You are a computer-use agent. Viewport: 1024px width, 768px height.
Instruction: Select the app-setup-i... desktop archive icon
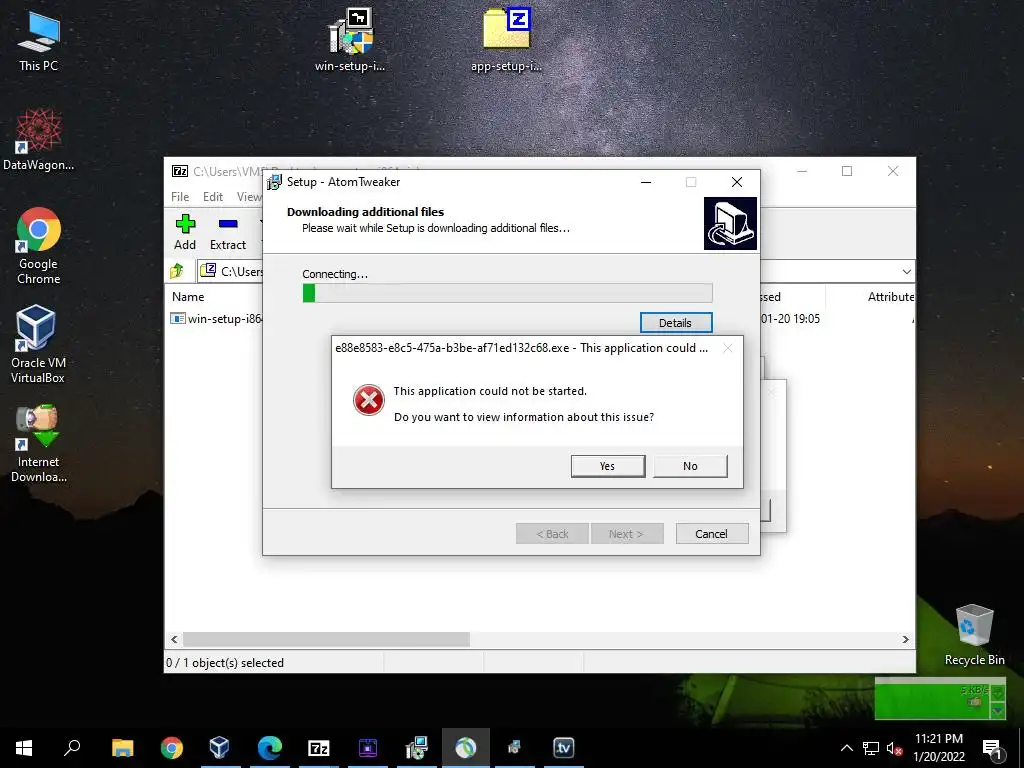point(507,39)
